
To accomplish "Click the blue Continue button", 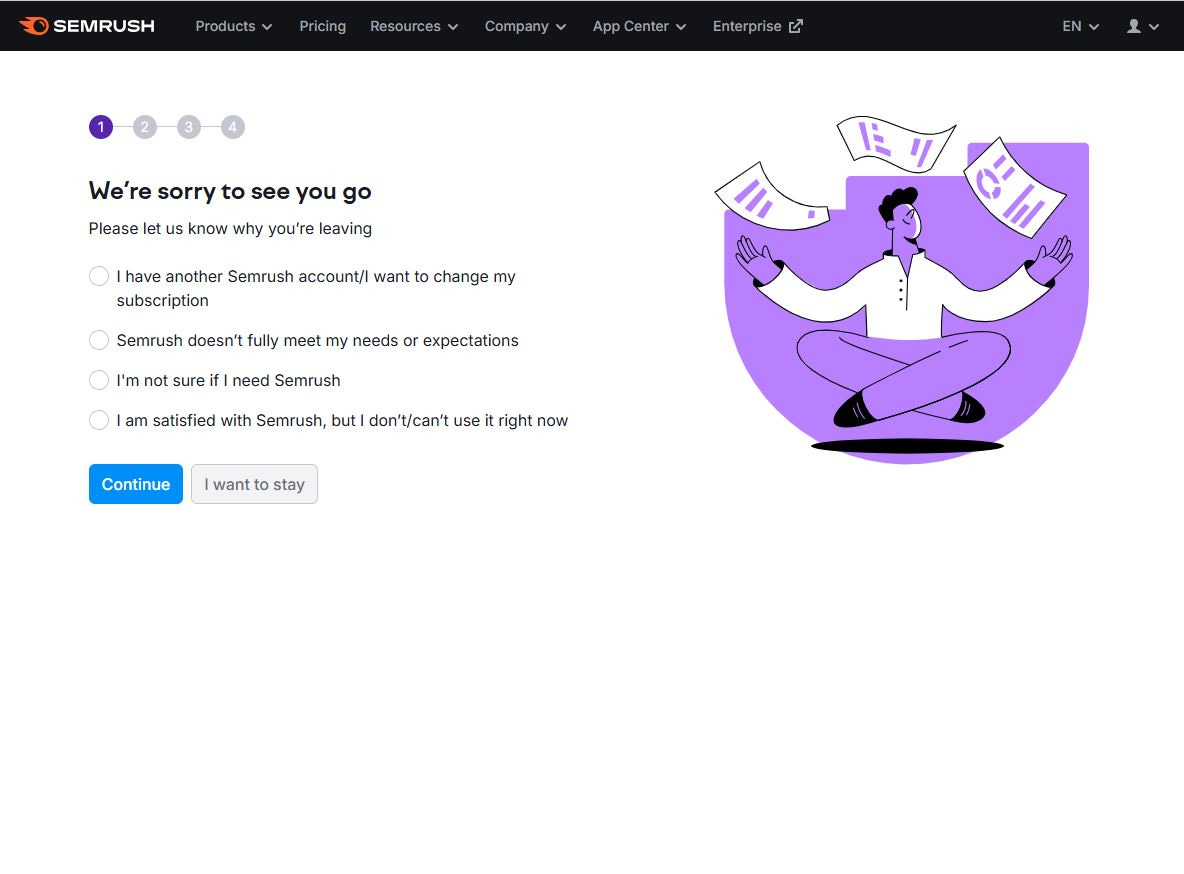I will pos(136,483).
